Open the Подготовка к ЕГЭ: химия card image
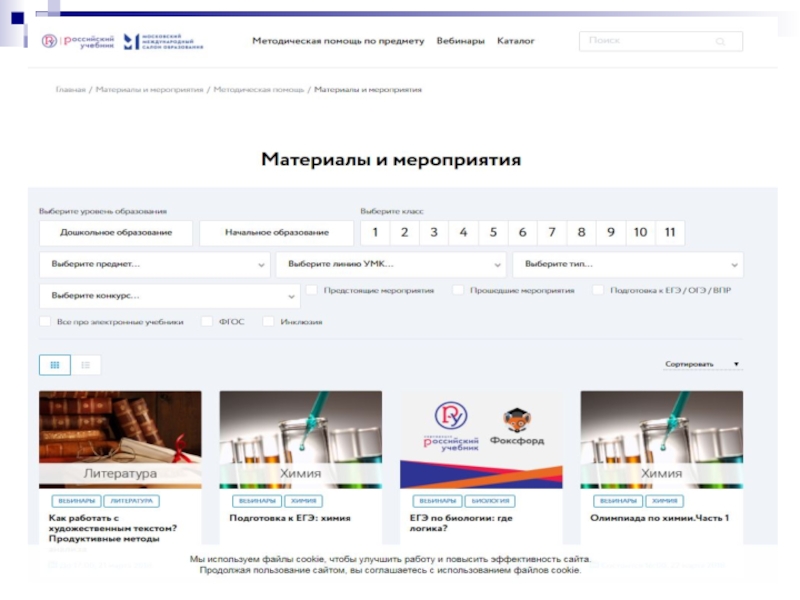 [301, 440]
